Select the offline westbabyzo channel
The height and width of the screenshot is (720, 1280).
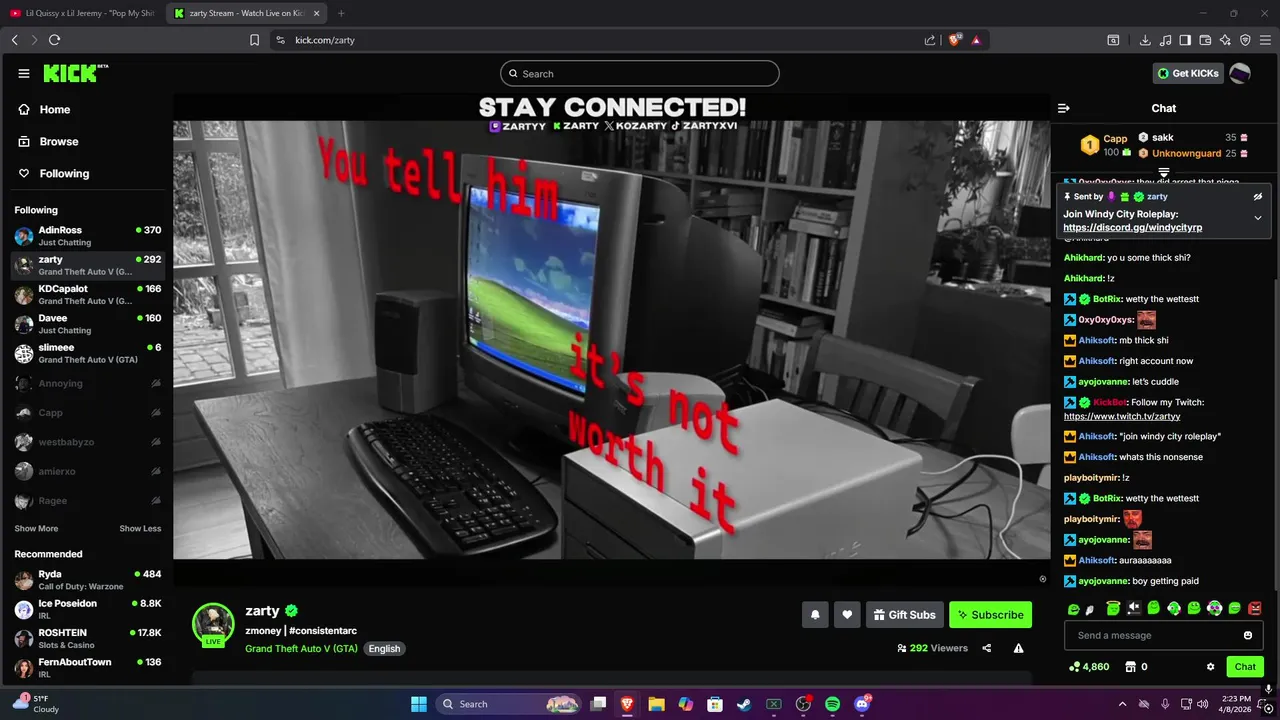(88, 442)
